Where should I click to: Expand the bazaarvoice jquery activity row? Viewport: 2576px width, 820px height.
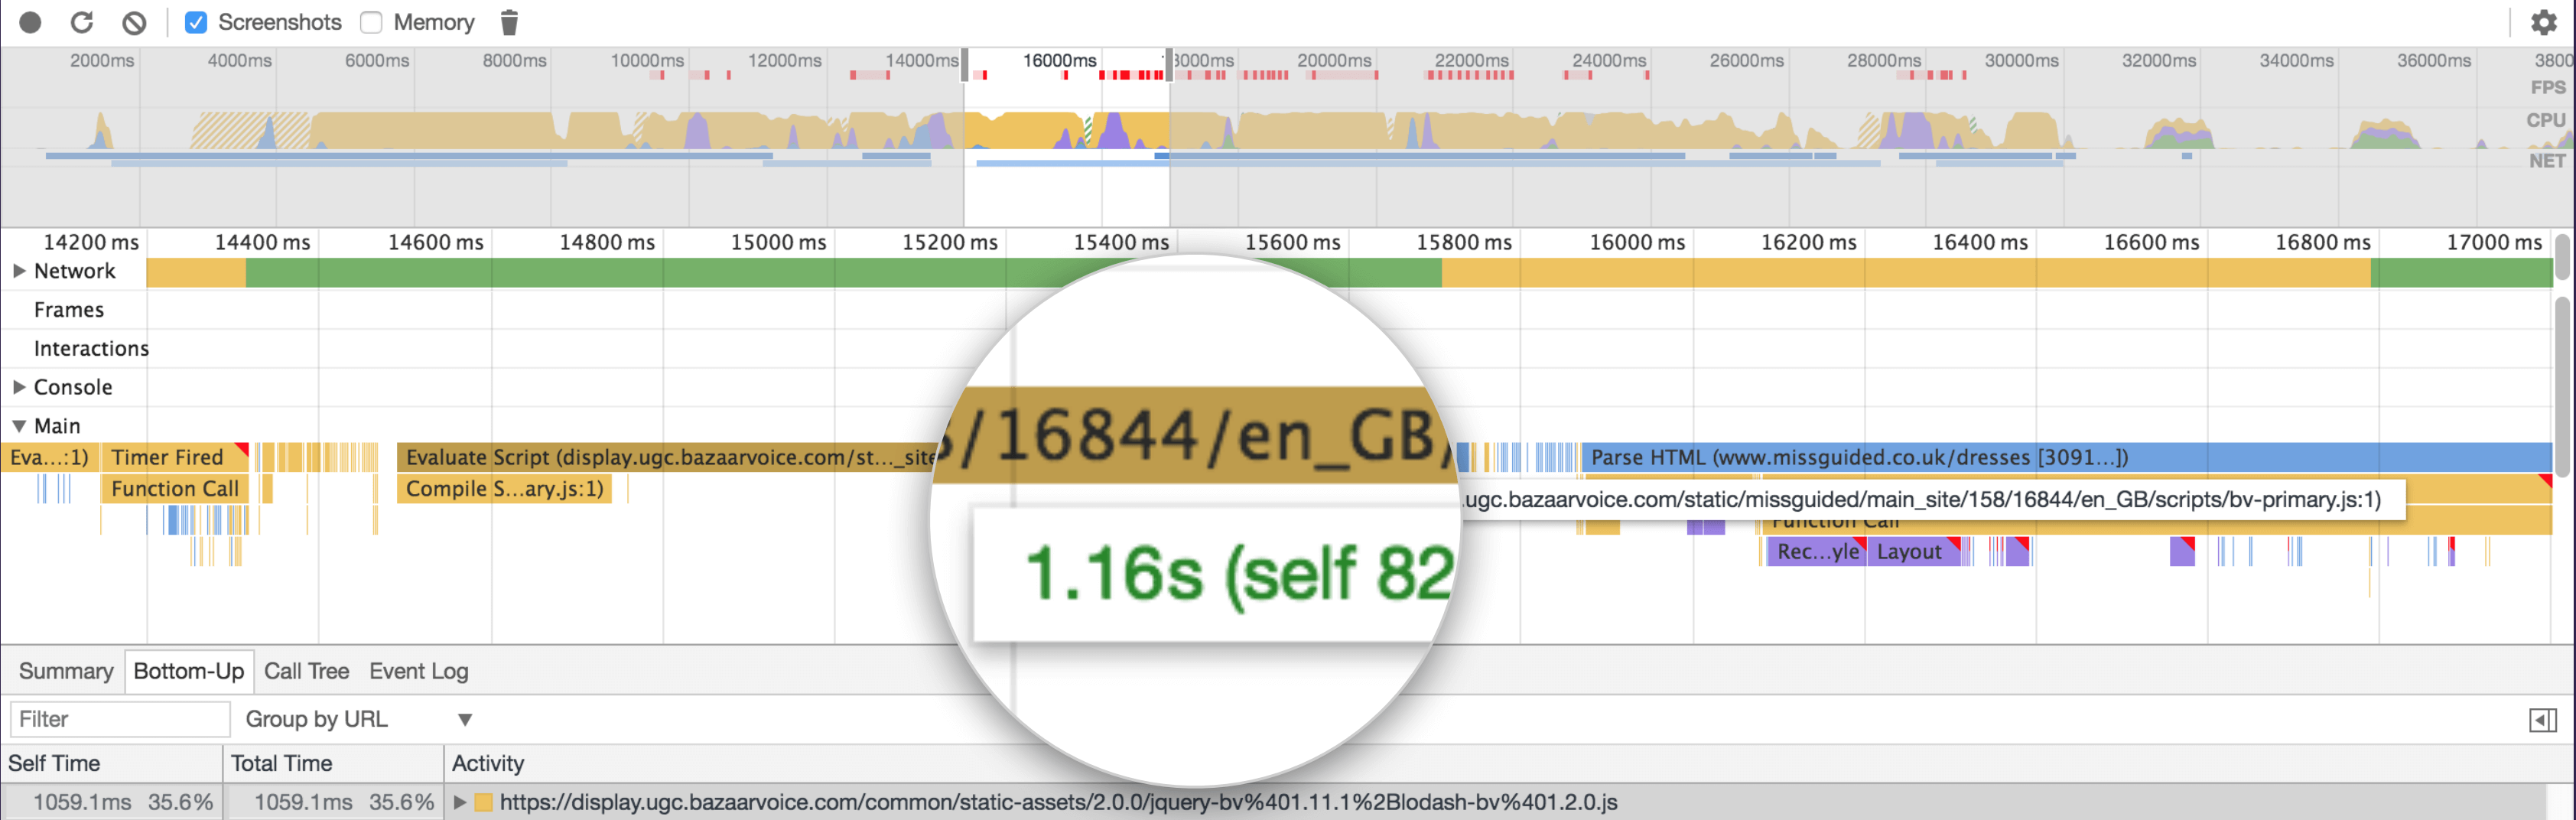(x=460, y=802)
